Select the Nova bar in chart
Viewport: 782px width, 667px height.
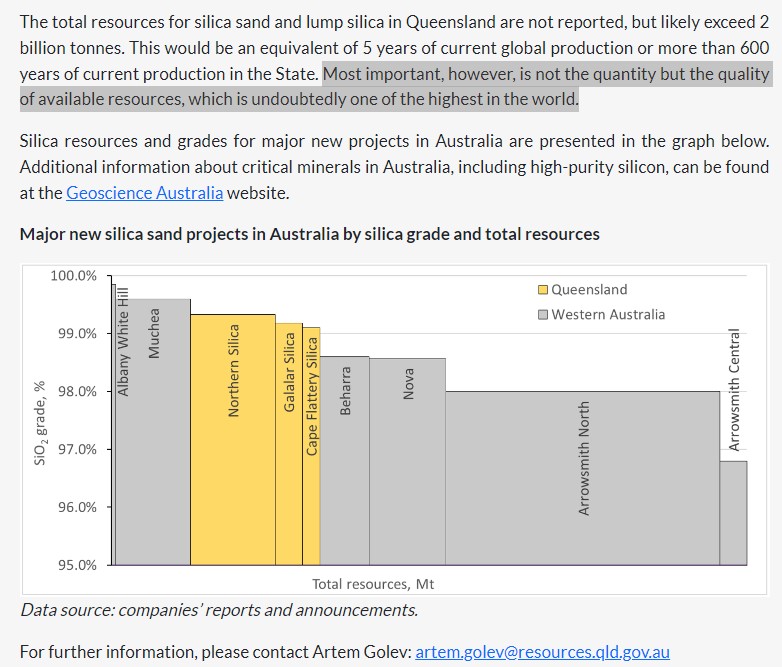tap(407, 461)
